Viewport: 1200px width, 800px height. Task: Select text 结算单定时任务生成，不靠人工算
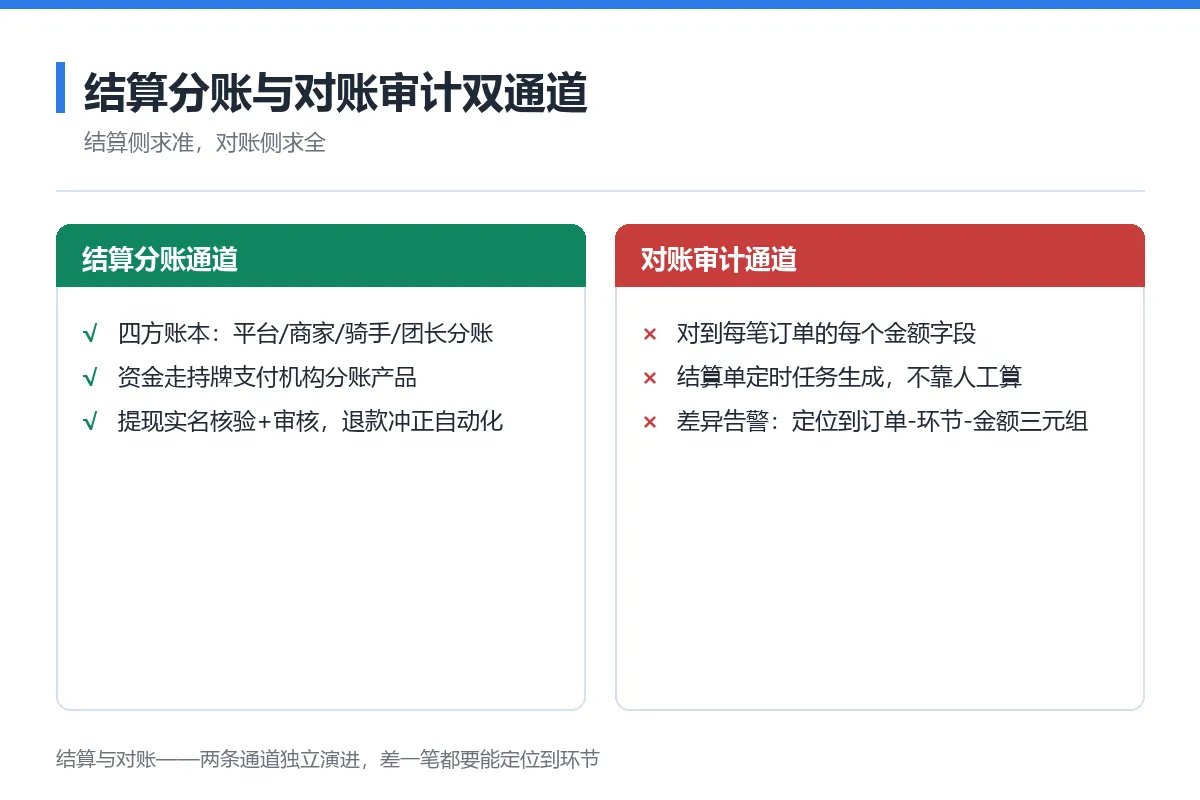point(849,378)
